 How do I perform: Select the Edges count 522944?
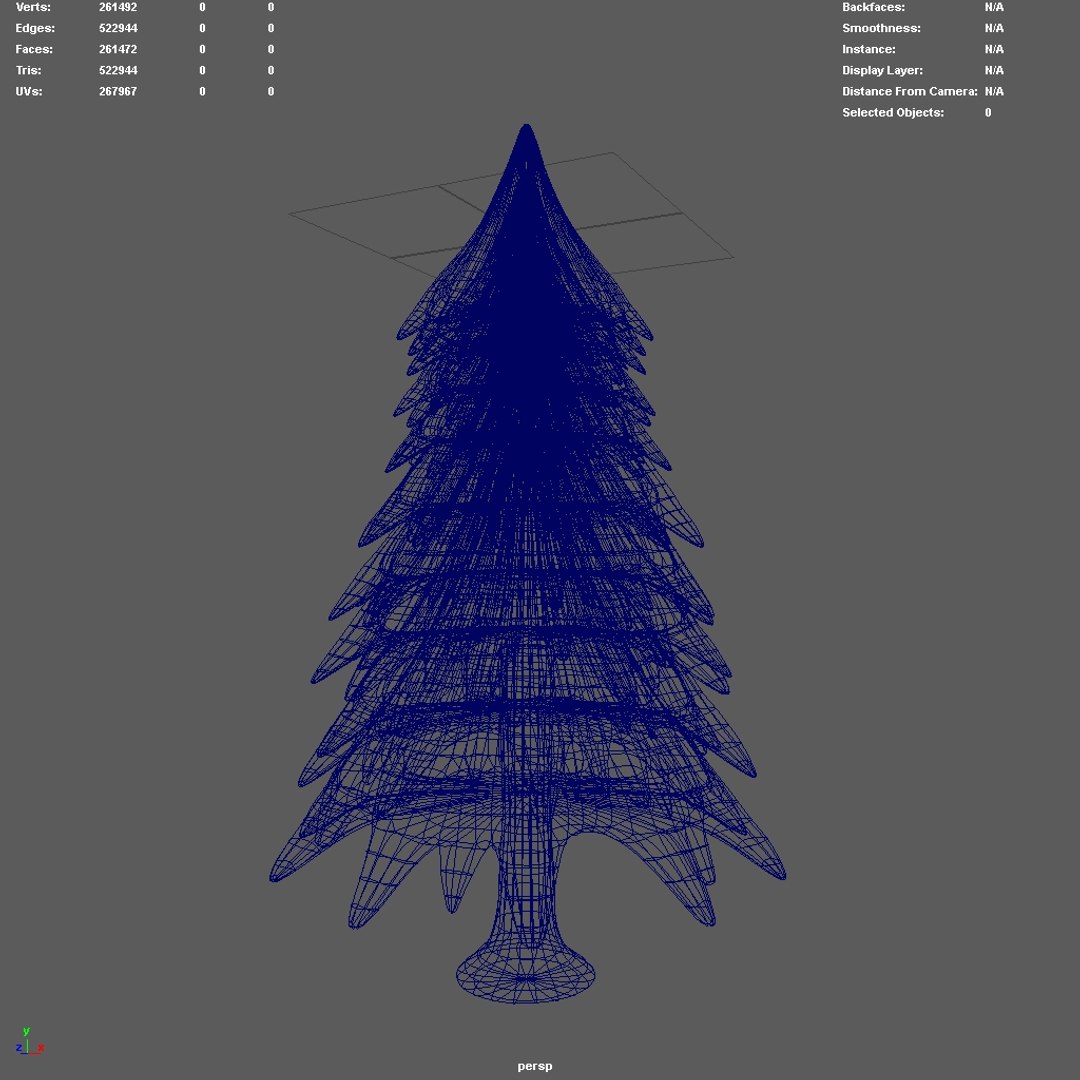118,28
